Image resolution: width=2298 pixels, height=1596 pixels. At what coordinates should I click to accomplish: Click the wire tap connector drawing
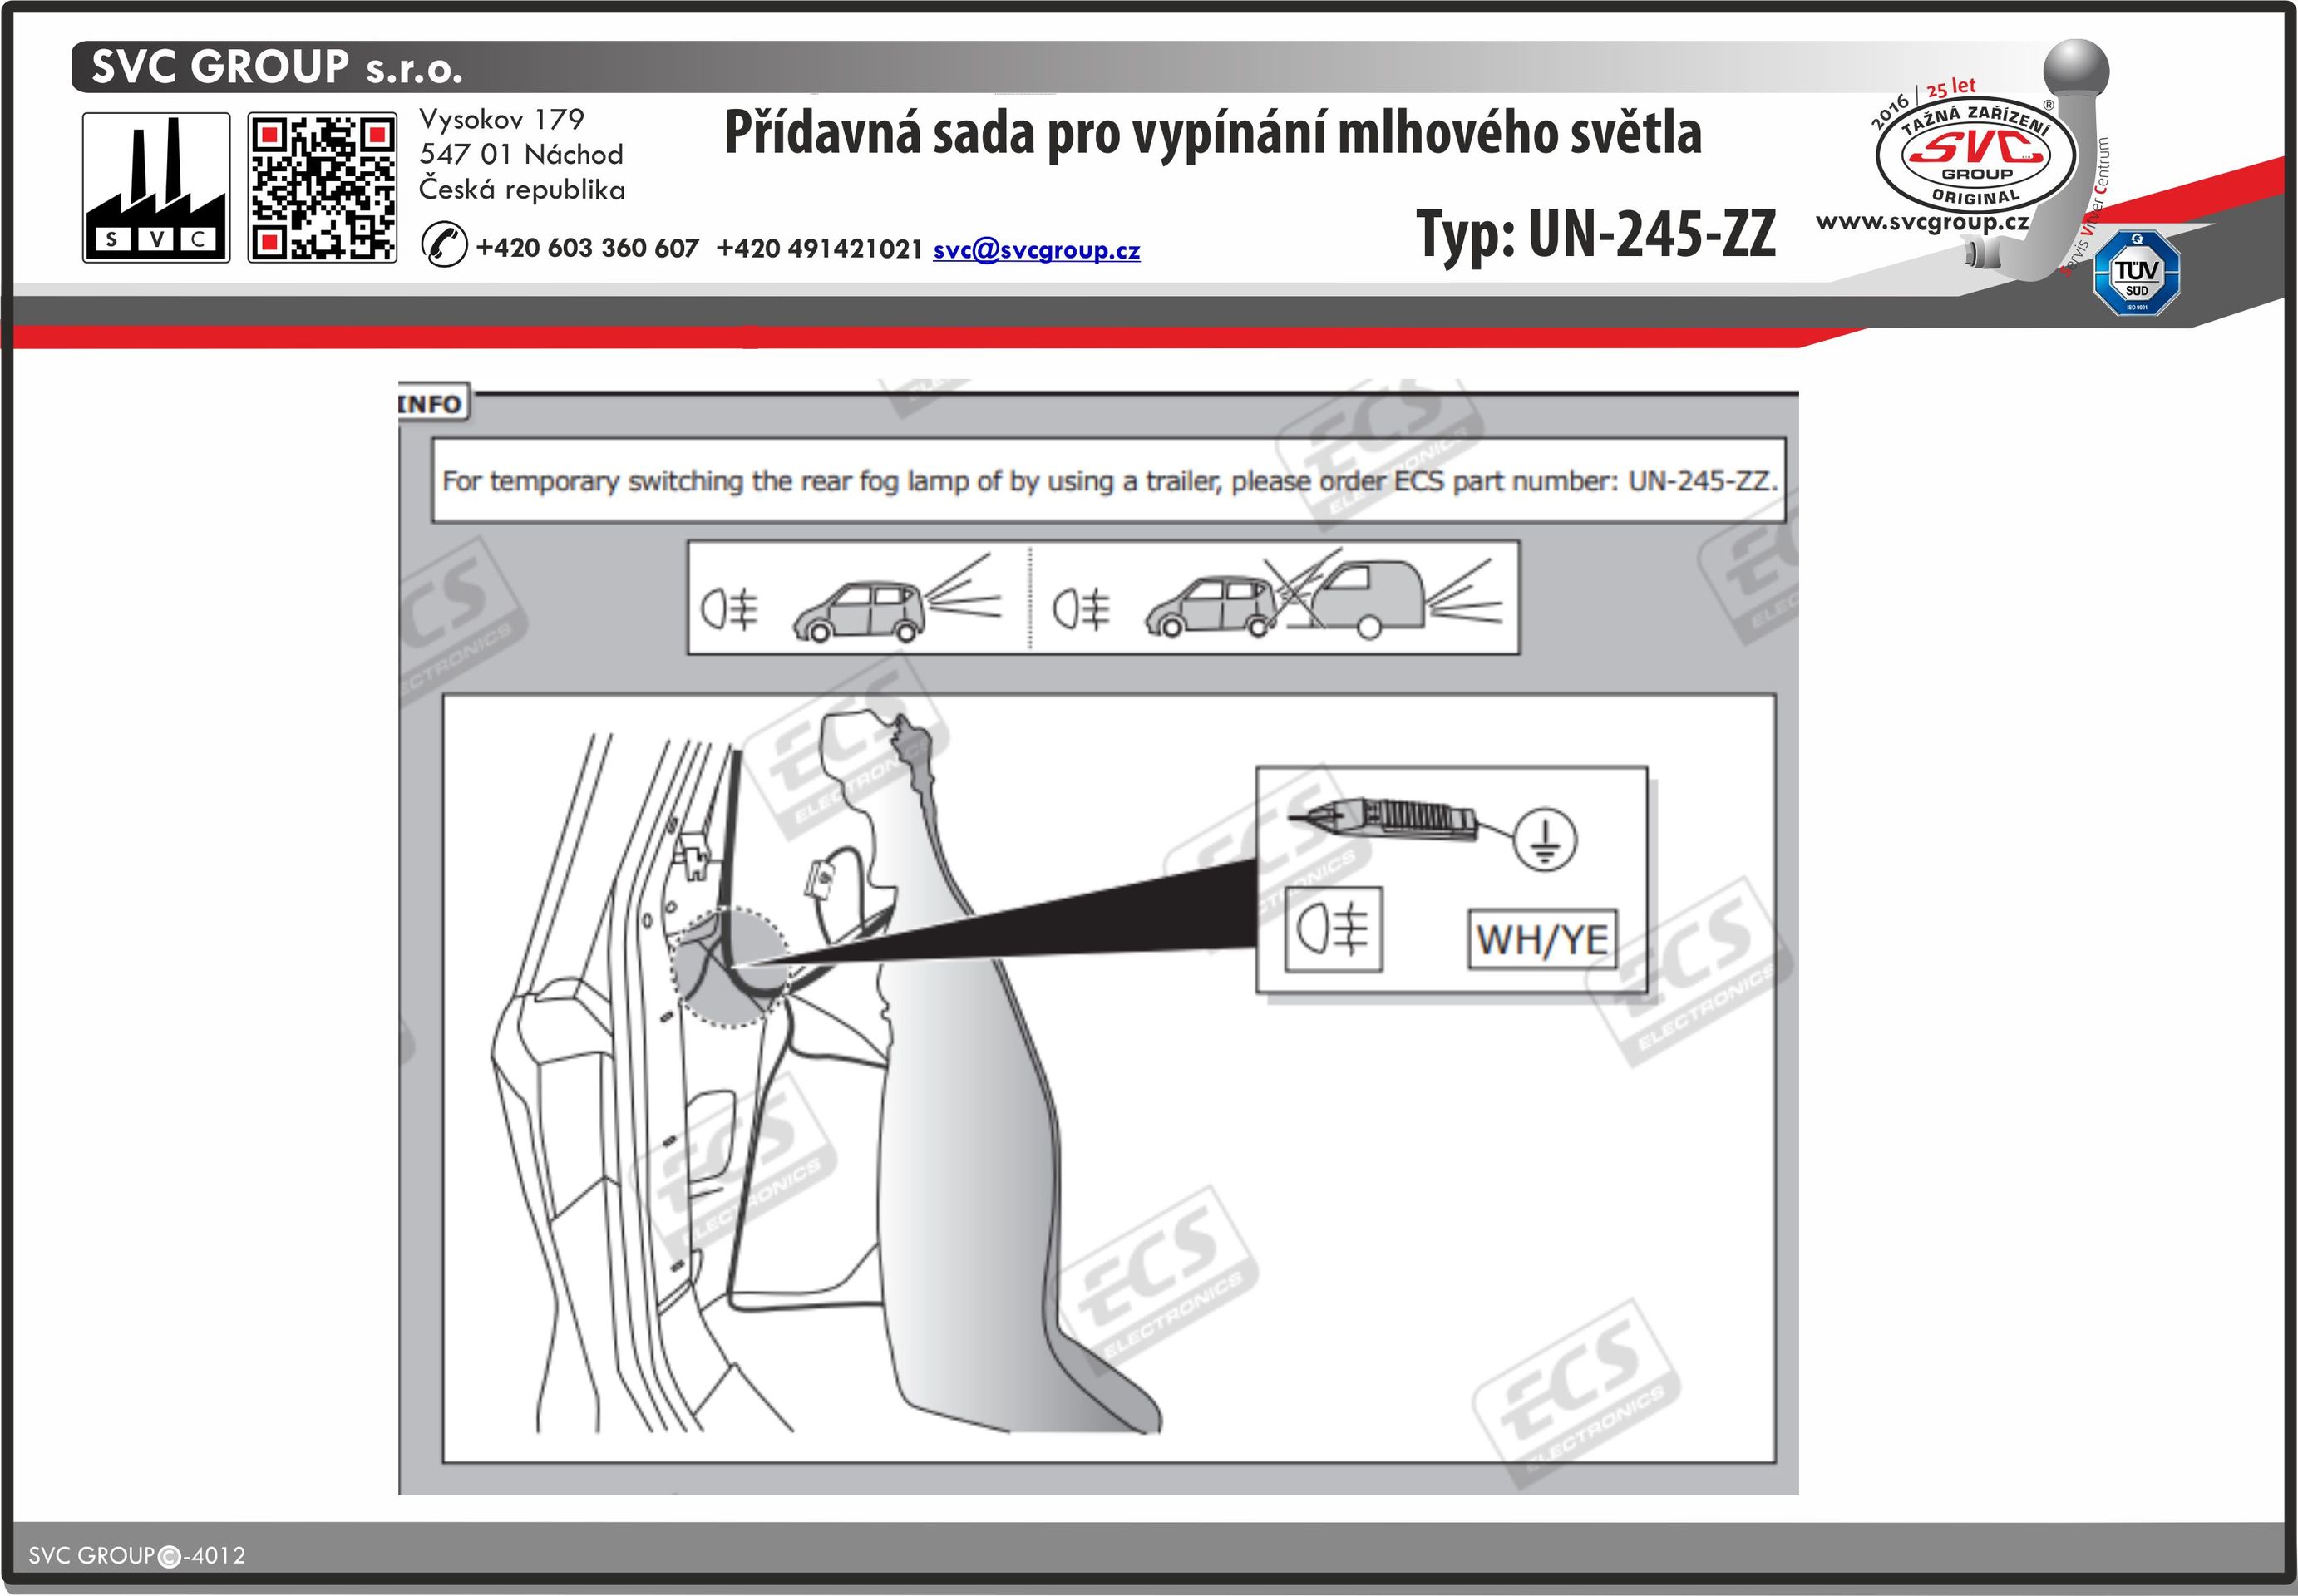(x=1385, y=820)
